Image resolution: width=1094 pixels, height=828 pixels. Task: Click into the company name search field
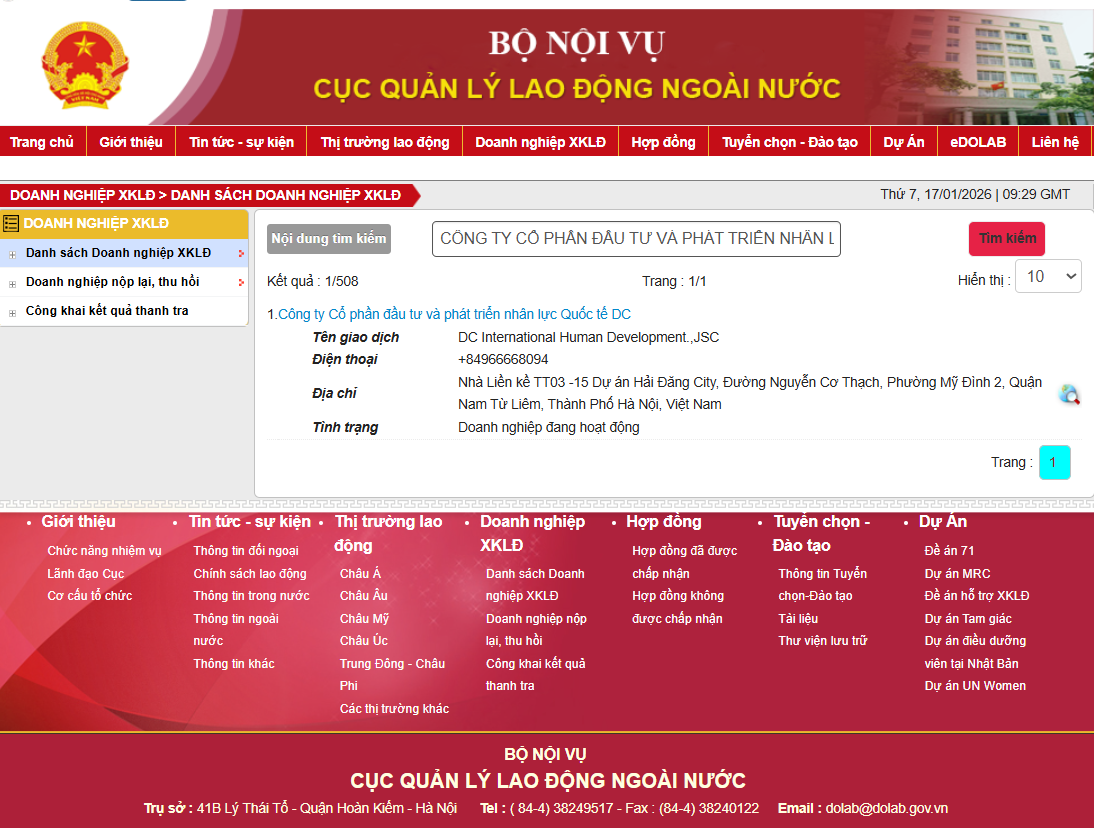tap(636, 239)
